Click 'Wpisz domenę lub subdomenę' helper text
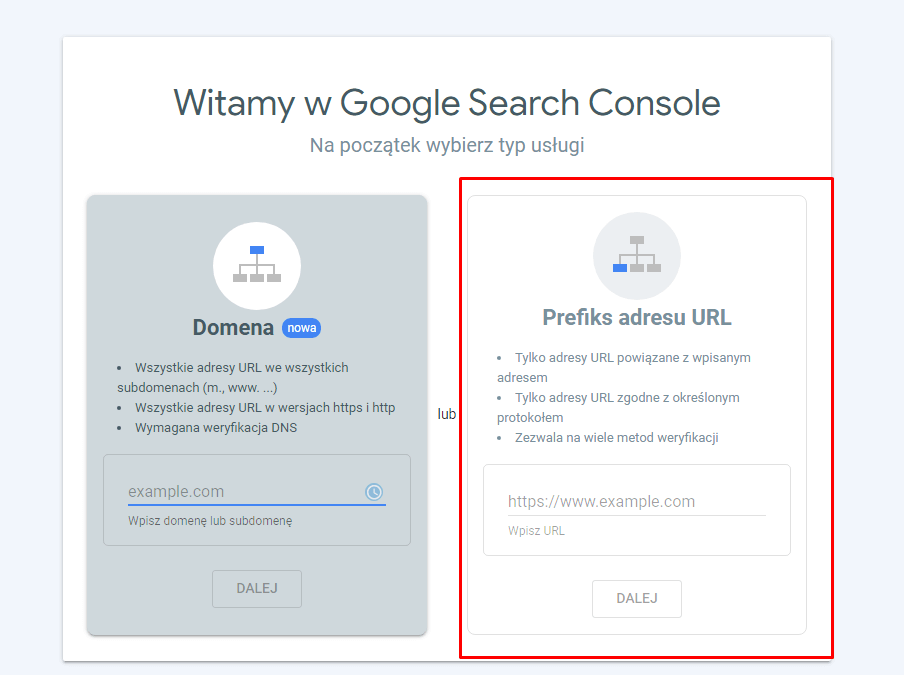Screen dimensions: 904x675 [x=210, y=521]
